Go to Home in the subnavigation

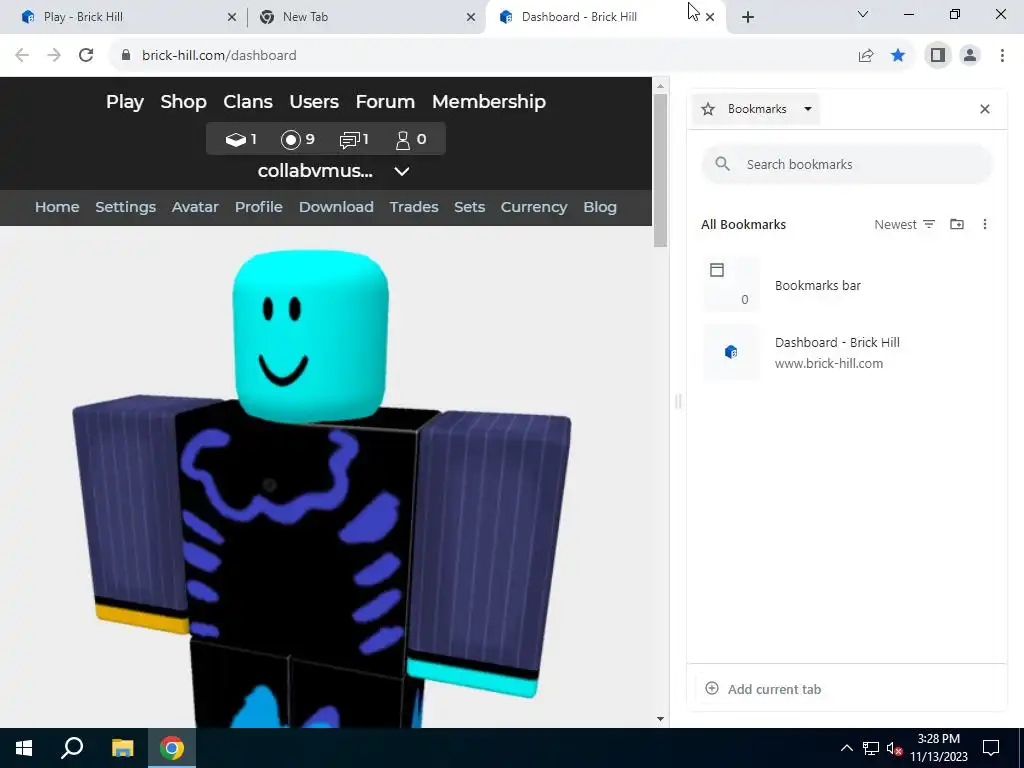(57, 207)
